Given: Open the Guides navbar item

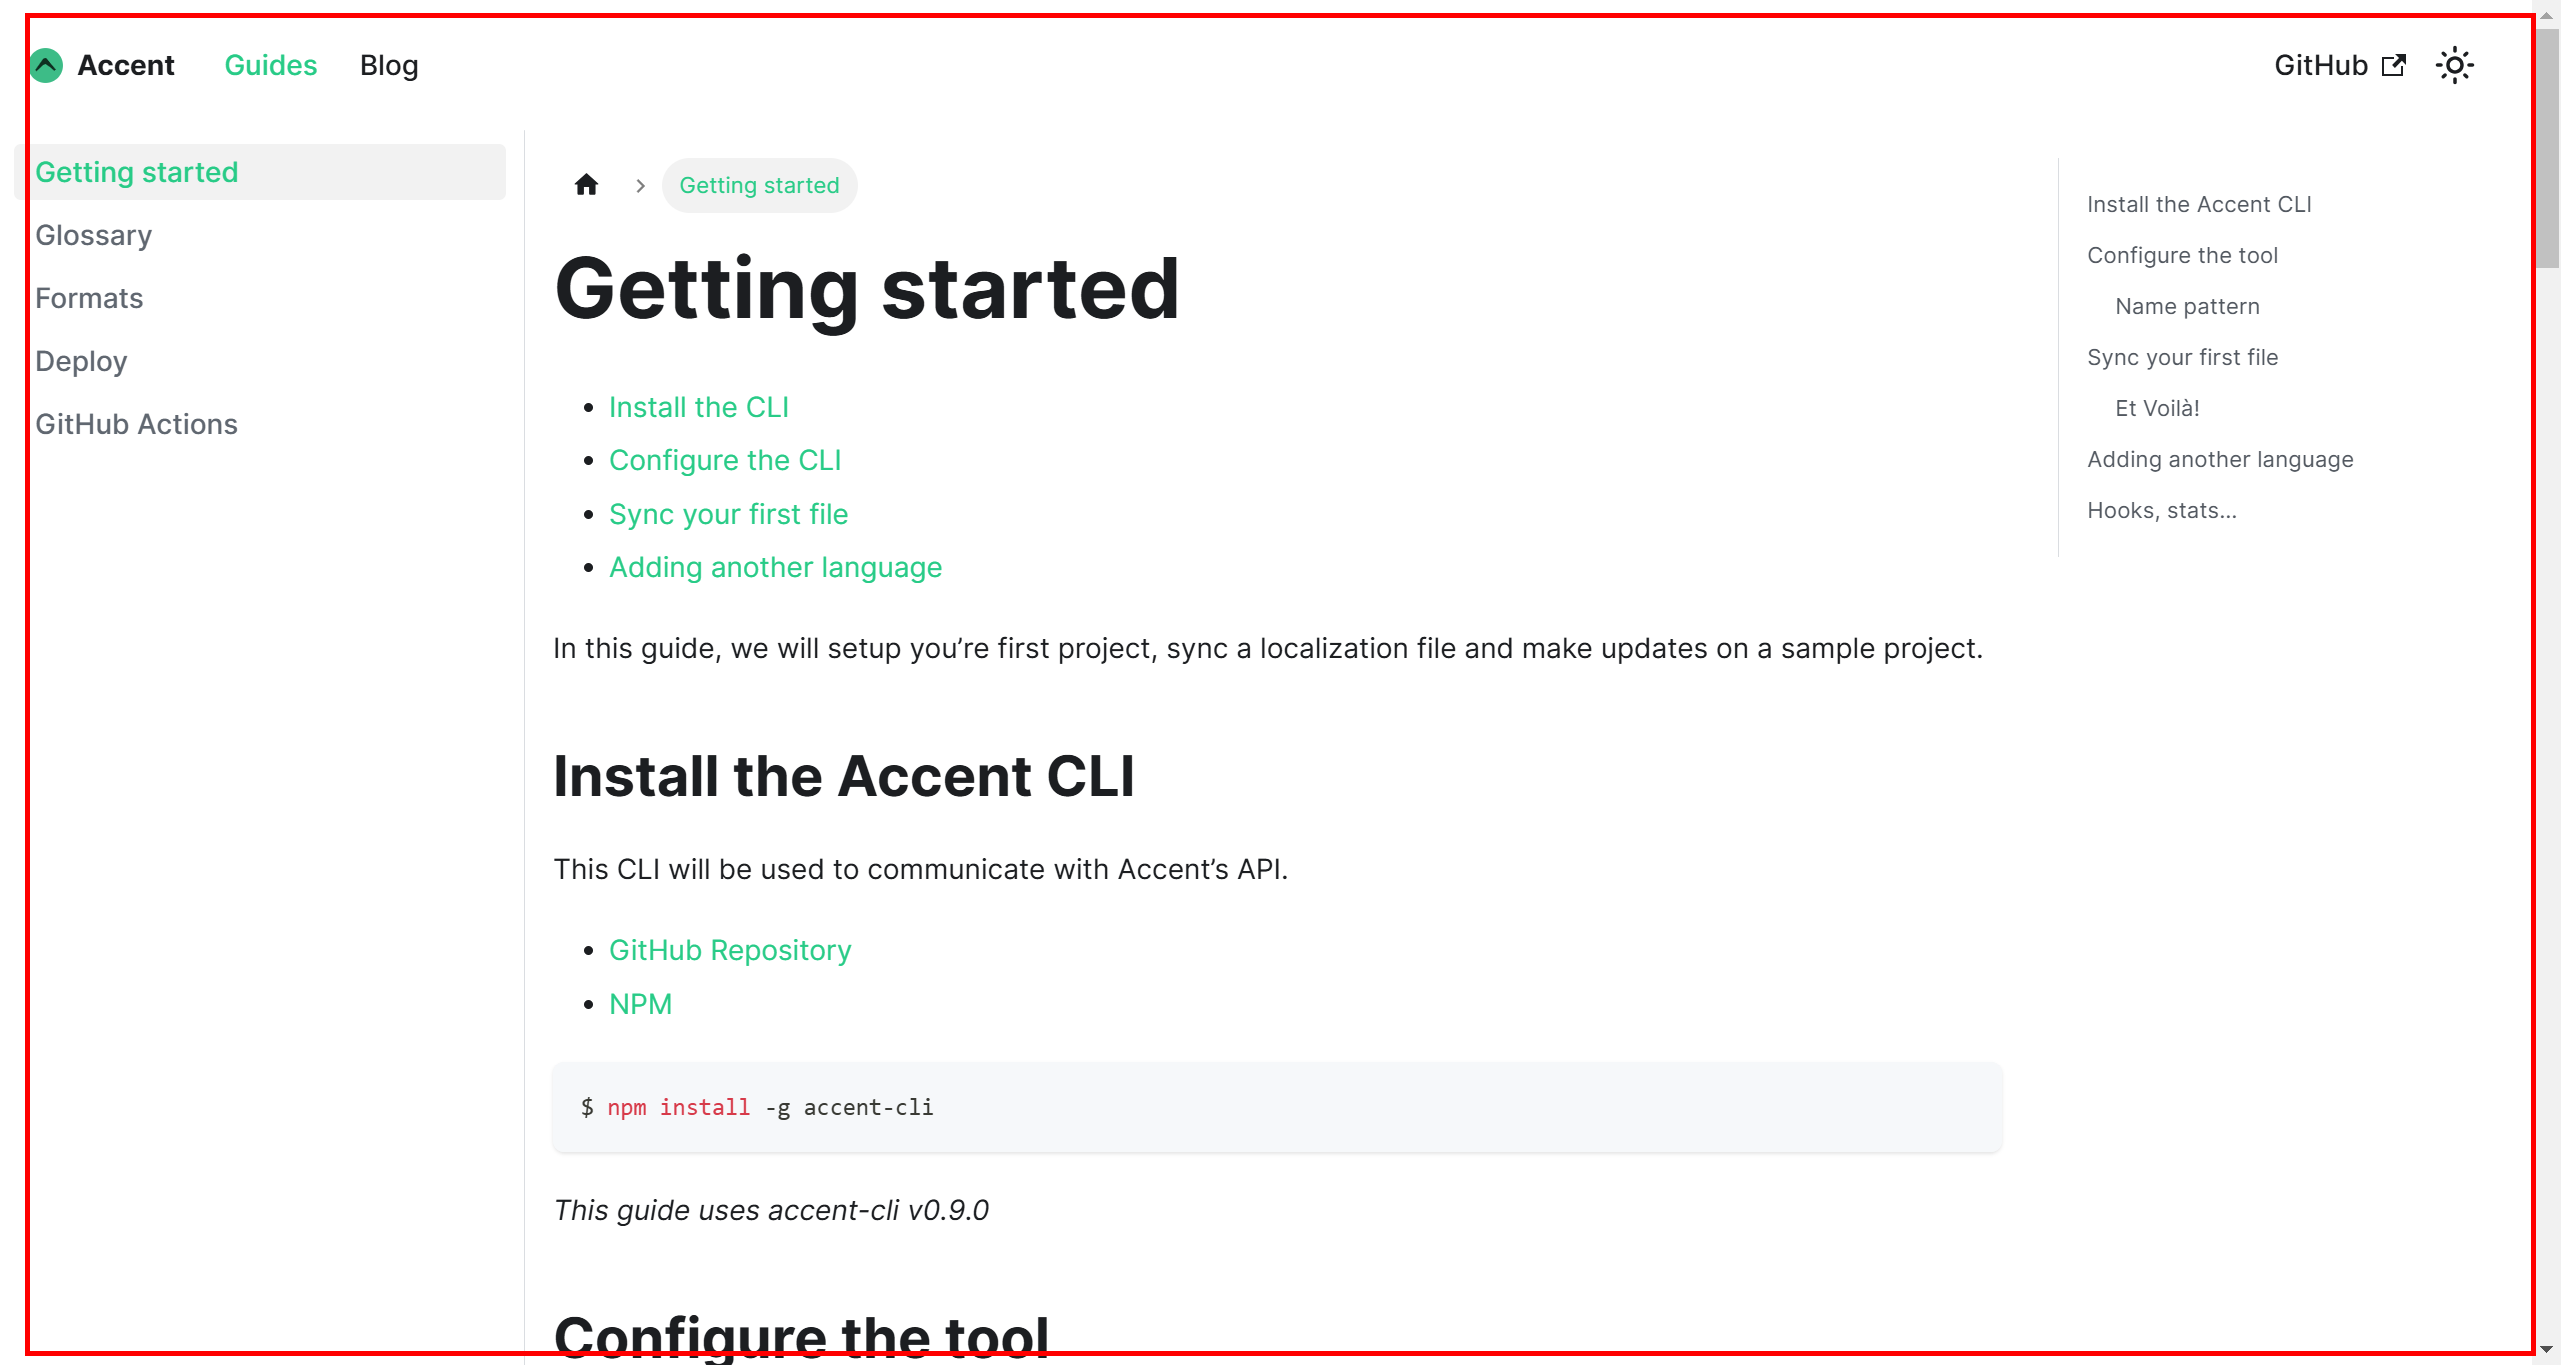Looking at the screenshot, I should coord(270,66).
